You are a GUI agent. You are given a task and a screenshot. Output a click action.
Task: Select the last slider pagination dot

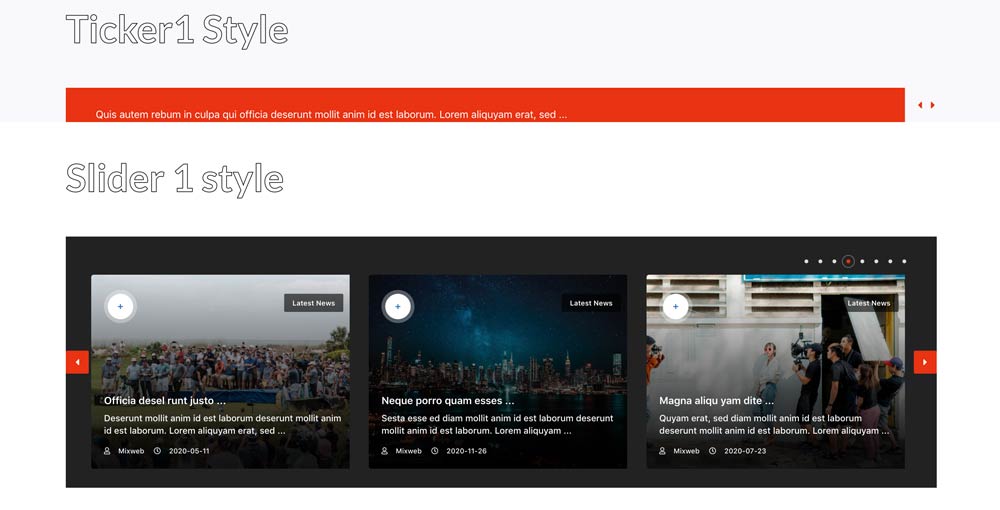[904, 262]
